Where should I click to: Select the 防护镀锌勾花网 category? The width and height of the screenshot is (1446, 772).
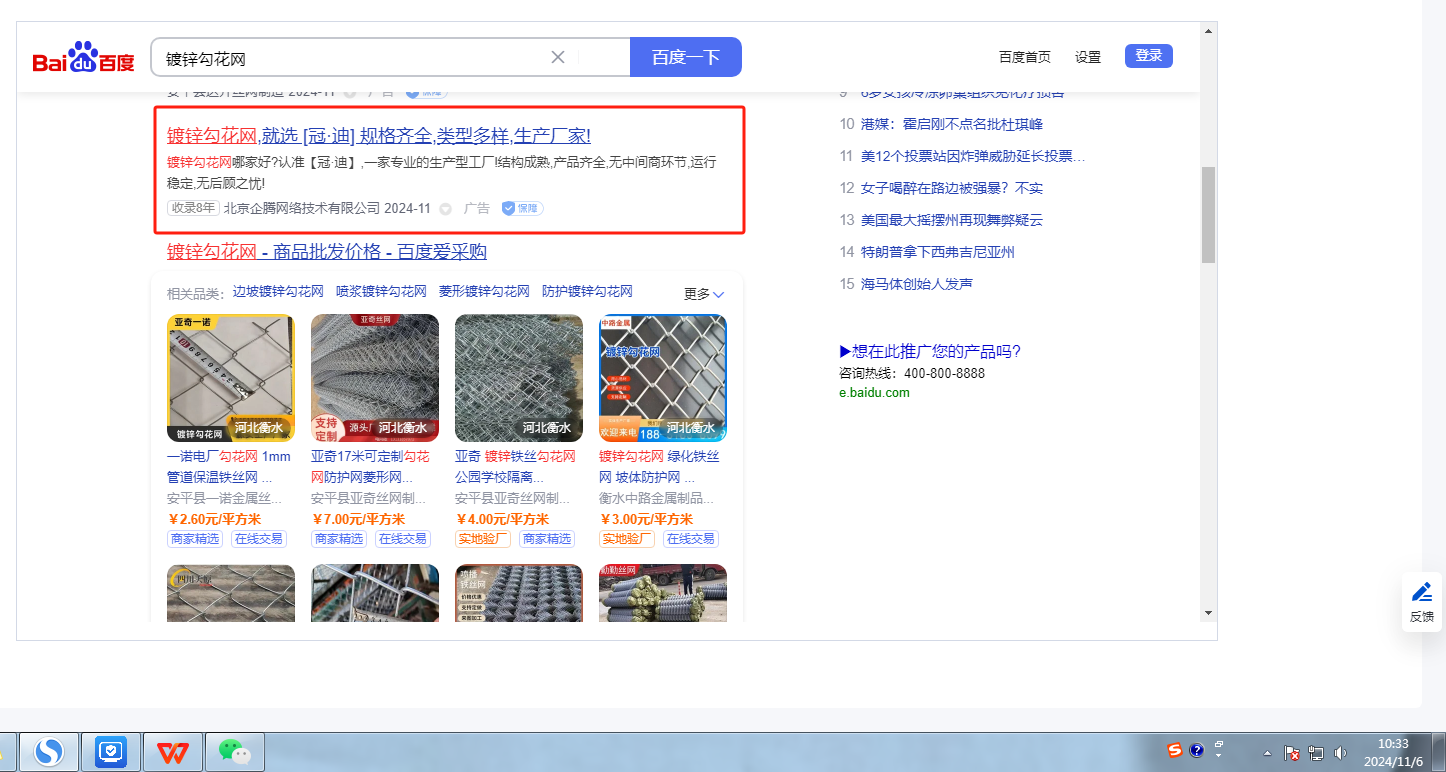[587, 292]
